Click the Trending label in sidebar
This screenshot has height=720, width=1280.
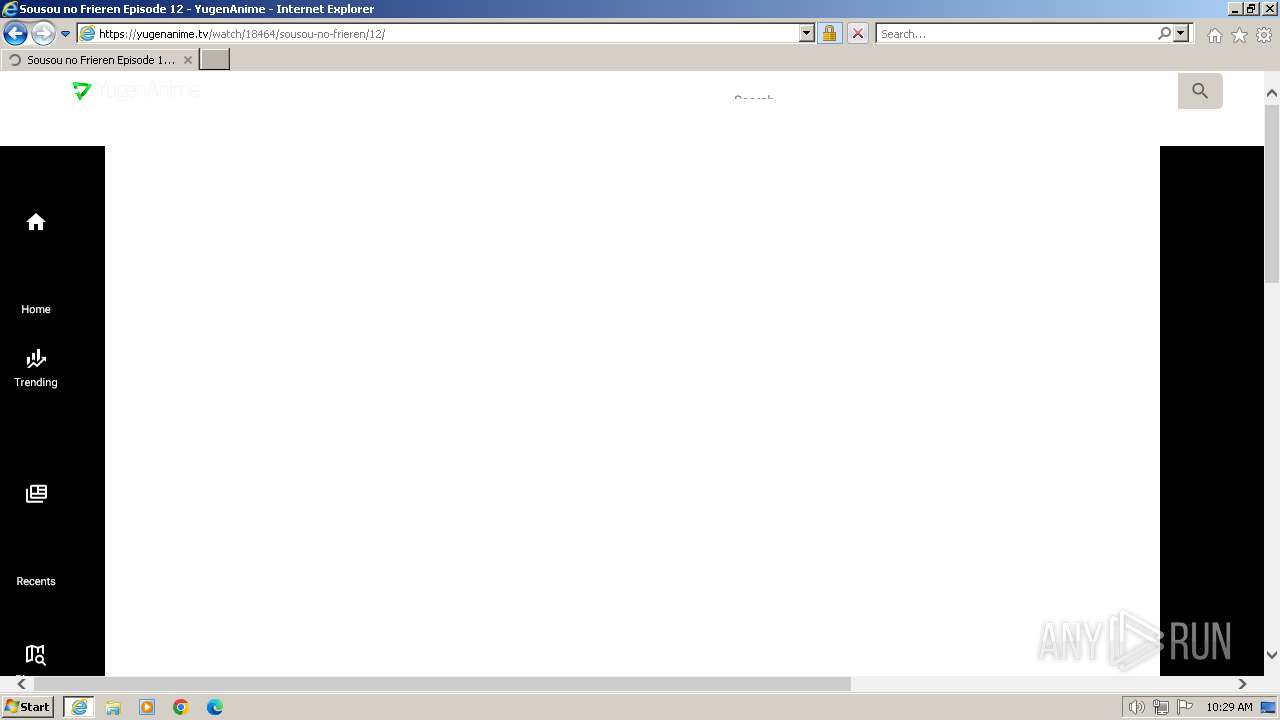pyautogui.click(x=36, y=382)
